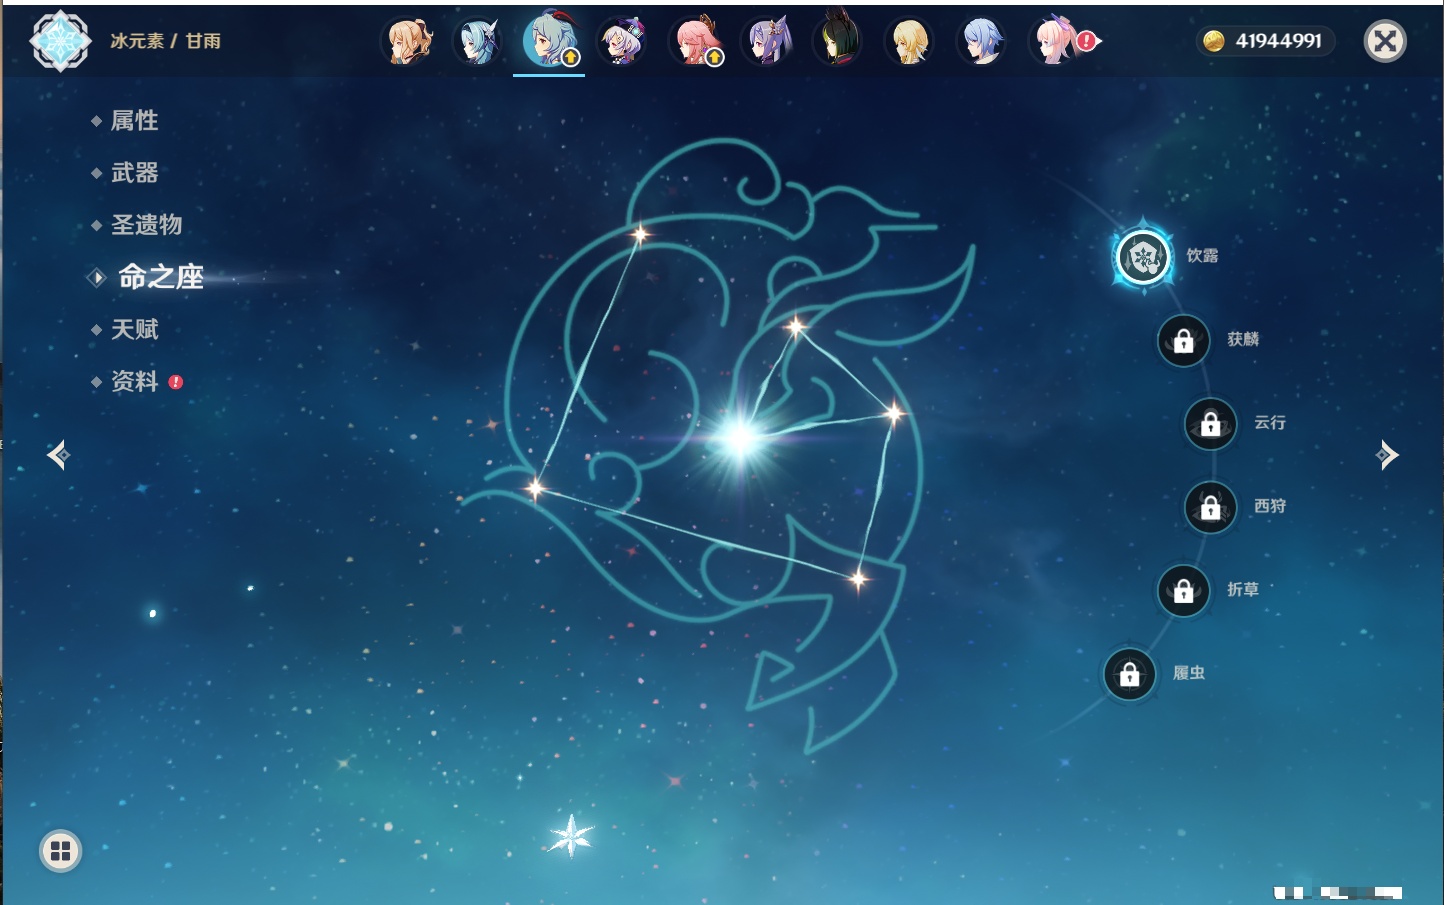Open the unlocked 饮露 constellation node
The width and height of the screenshot is (1444, 905).
(1144, 257)
